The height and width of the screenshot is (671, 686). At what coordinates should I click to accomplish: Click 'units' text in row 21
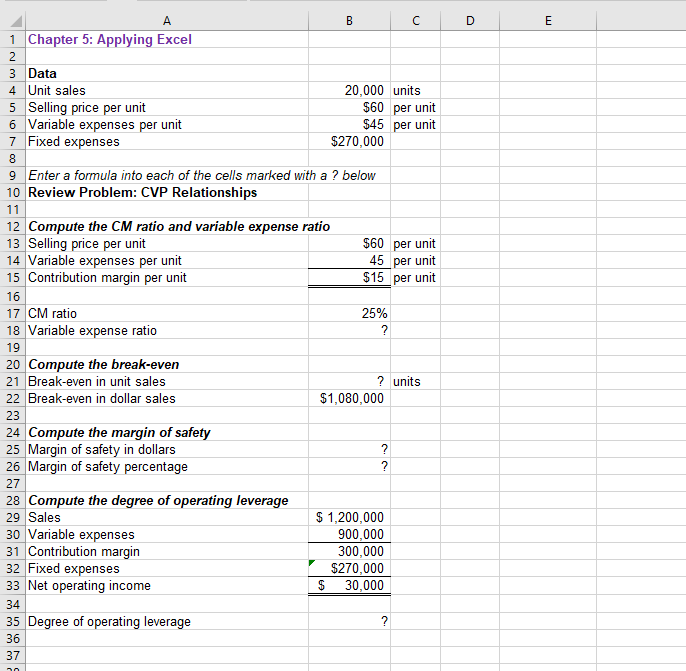(406, 381)
